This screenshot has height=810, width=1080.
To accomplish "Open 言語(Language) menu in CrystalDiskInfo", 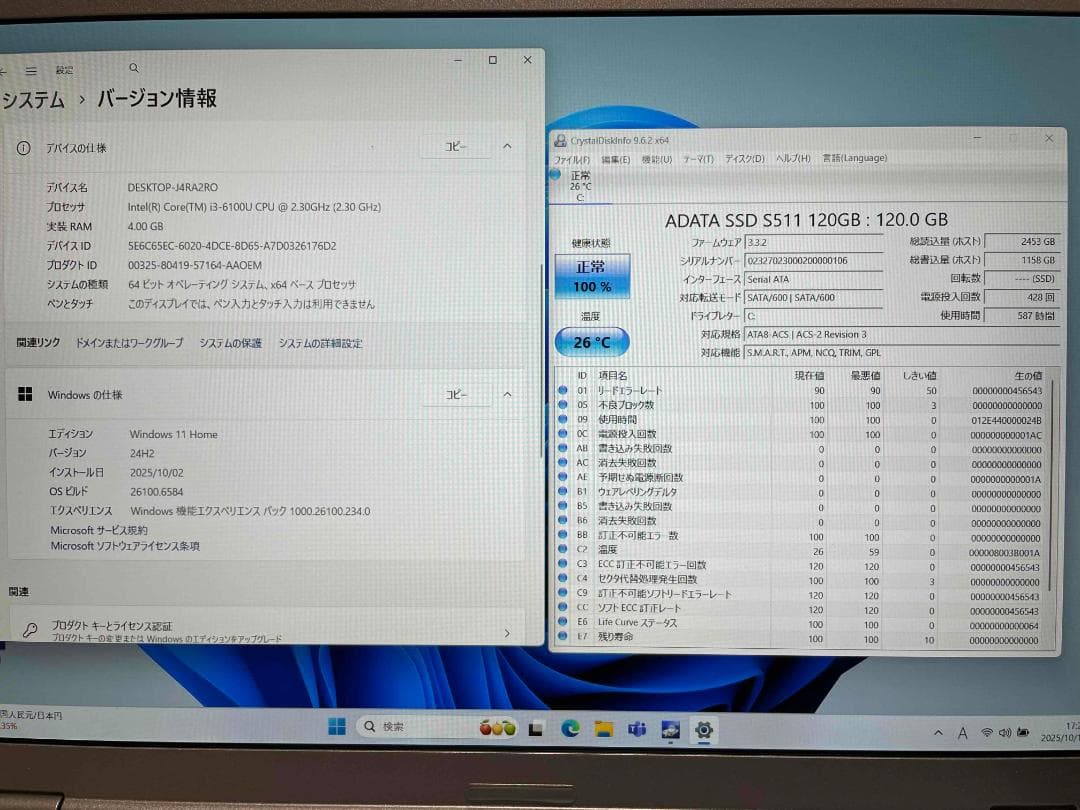I will coord(854,158).
